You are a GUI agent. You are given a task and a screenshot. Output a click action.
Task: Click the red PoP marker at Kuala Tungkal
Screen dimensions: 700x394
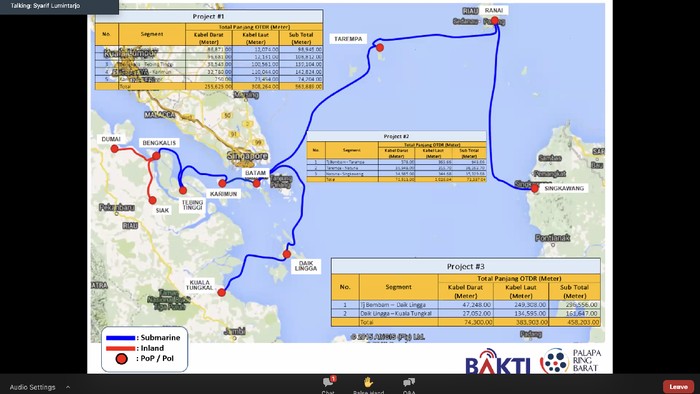[221, 293]
